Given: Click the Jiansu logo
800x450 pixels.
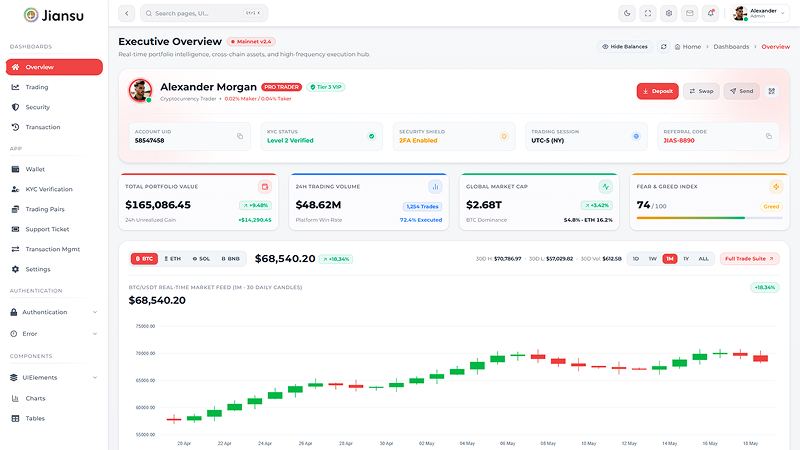Looking at the screenshot, I should pyautogui.click(x=54, y=15).
